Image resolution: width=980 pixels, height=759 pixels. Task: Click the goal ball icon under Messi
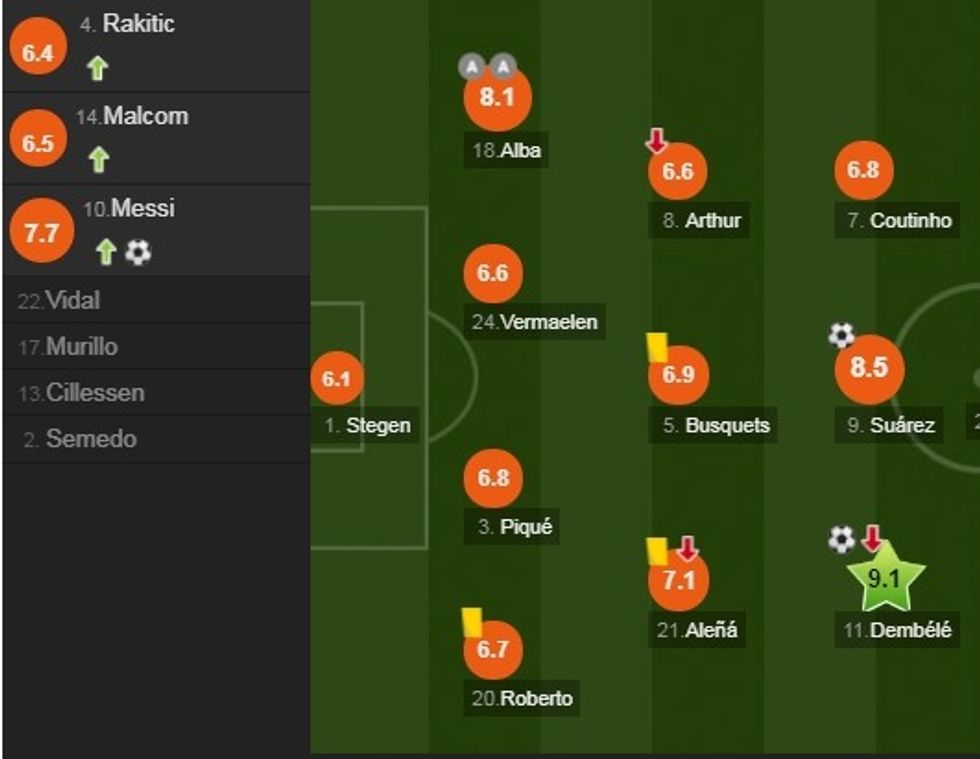pyautogui.click(x=138, y=252)
